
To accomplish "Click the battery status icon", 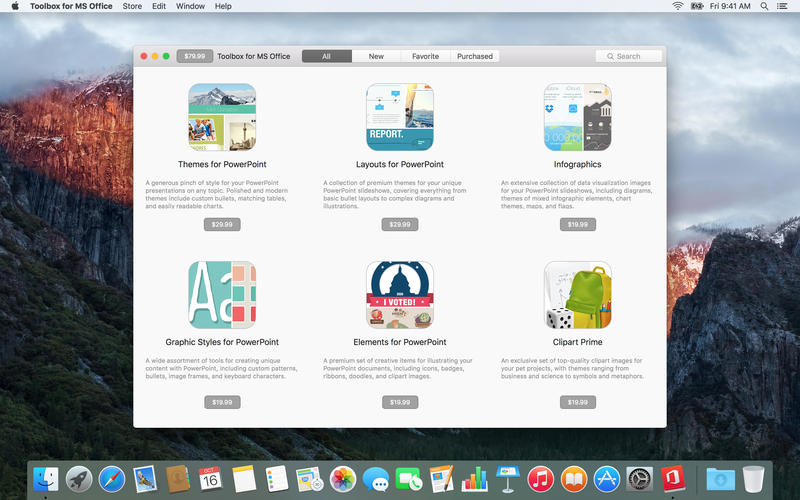I will point(697,6).
